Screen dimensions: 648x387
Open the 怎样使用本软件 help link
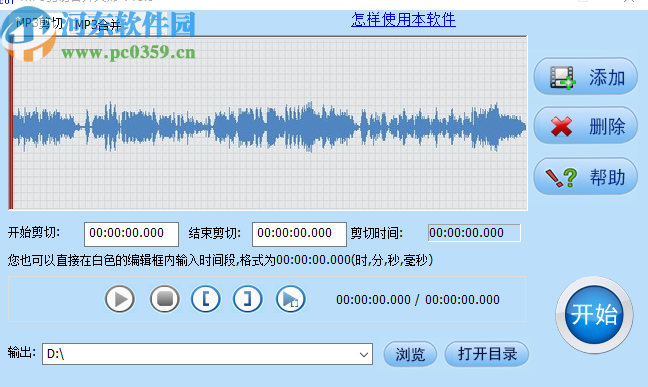point(403,19)
